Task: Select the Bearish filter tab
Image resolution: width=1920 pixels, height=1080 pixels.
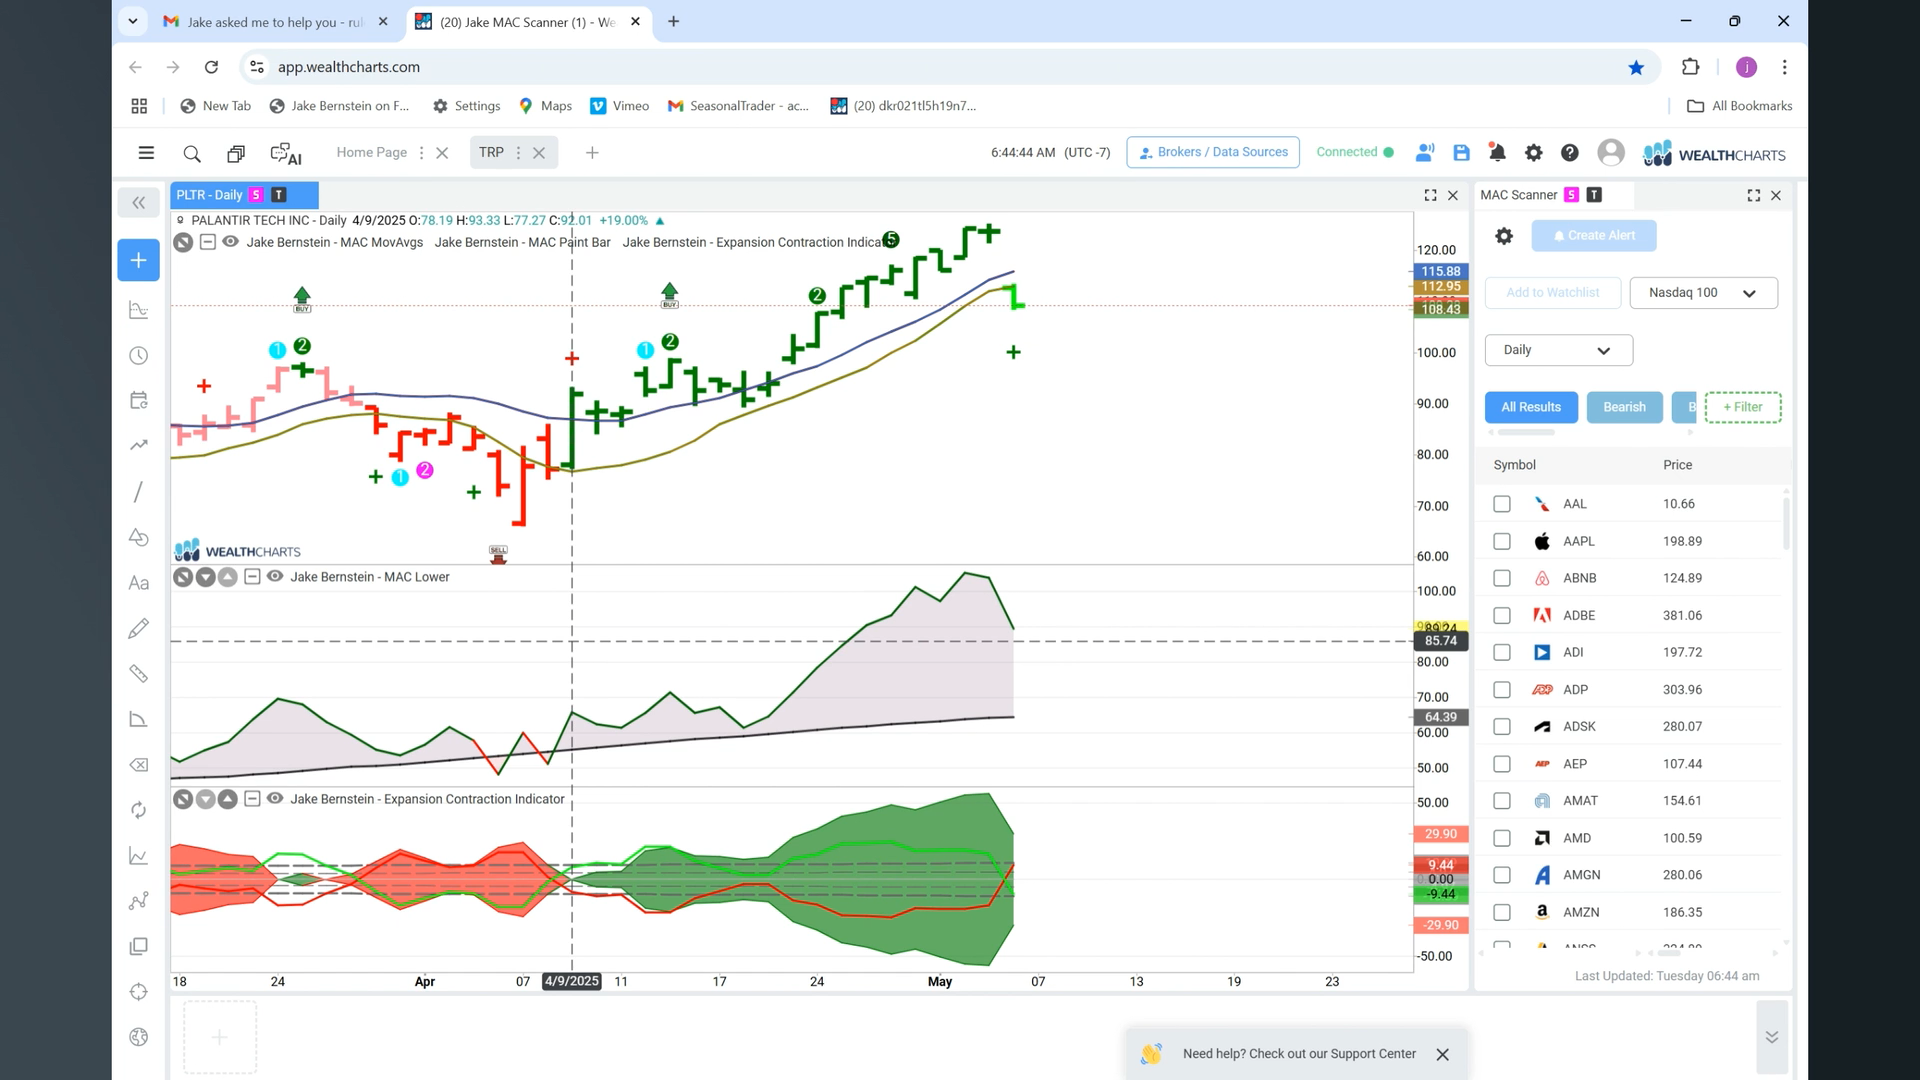Action: pos(1624,407)
